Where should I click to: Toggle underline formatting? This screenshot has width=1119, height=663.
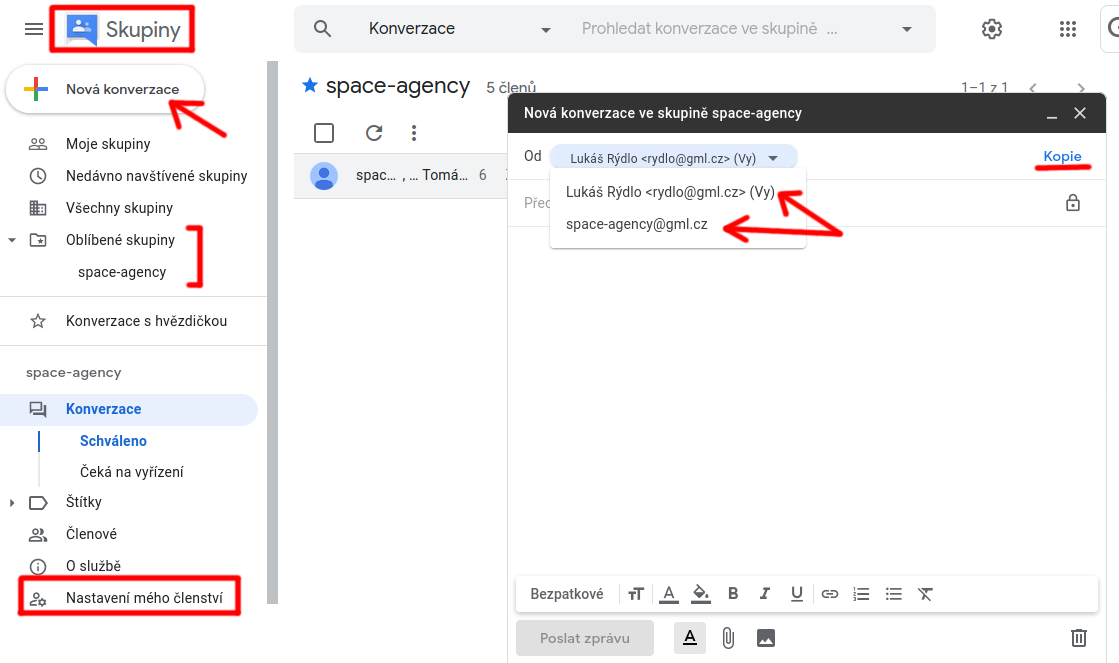point(797,594)
